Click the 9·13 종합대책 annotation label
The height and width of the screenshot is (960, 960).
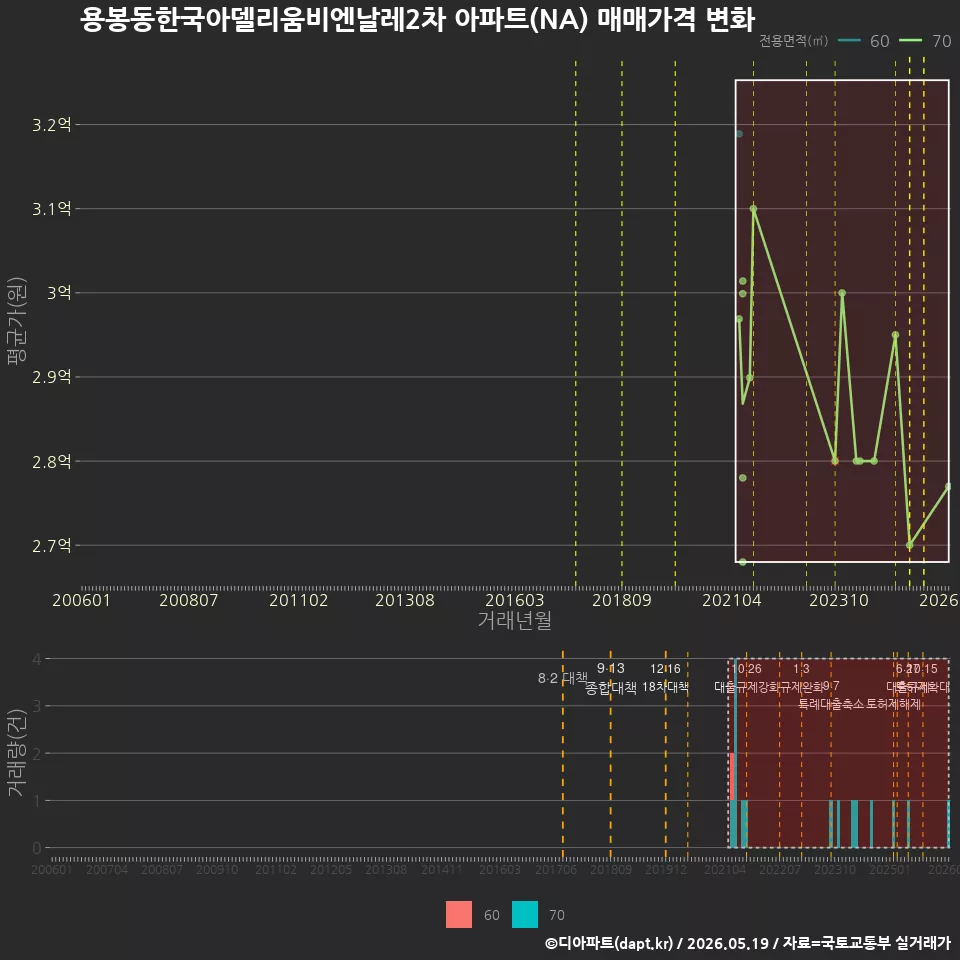pos(610,678)
